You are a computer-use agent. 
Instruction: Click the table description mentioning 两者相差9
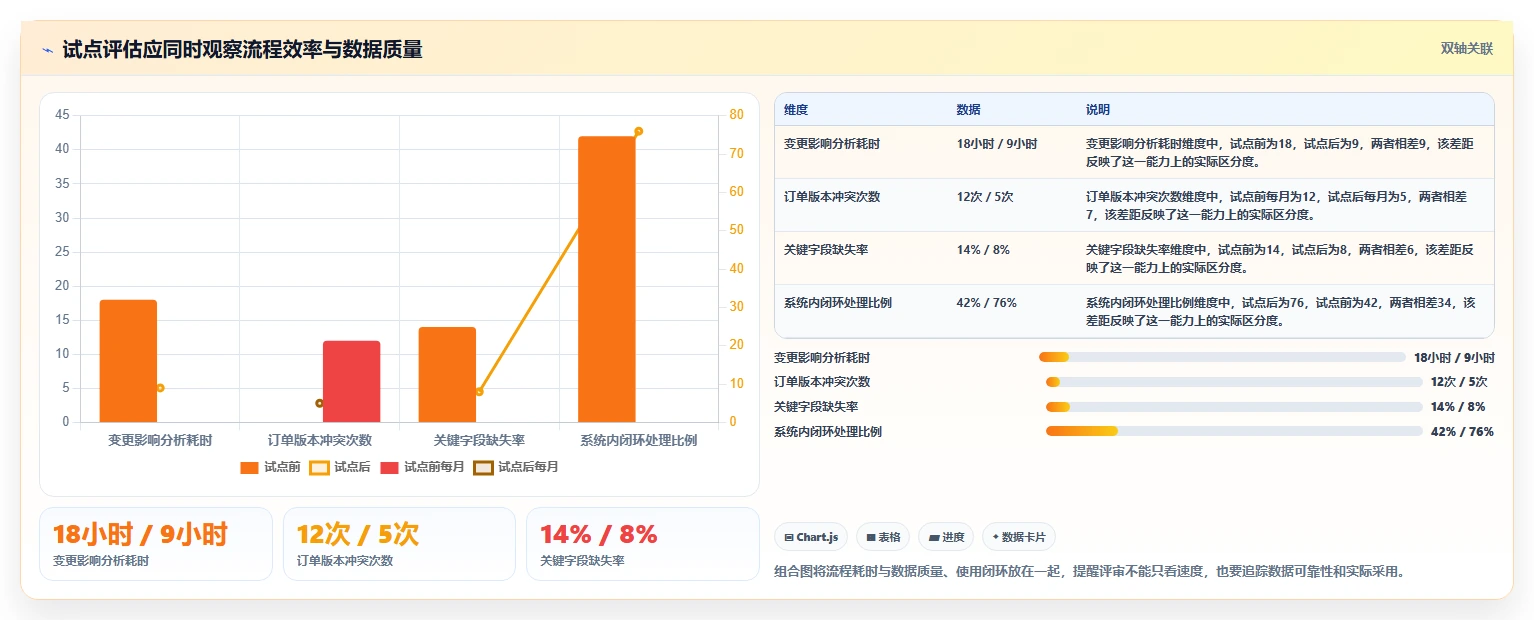click(1280, 153)
